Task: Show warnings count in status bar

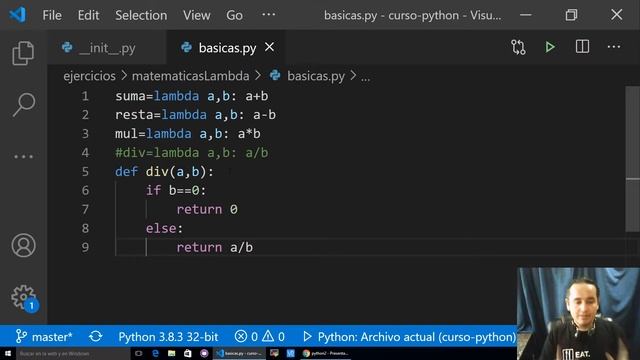Action: (x=273, y=337)
